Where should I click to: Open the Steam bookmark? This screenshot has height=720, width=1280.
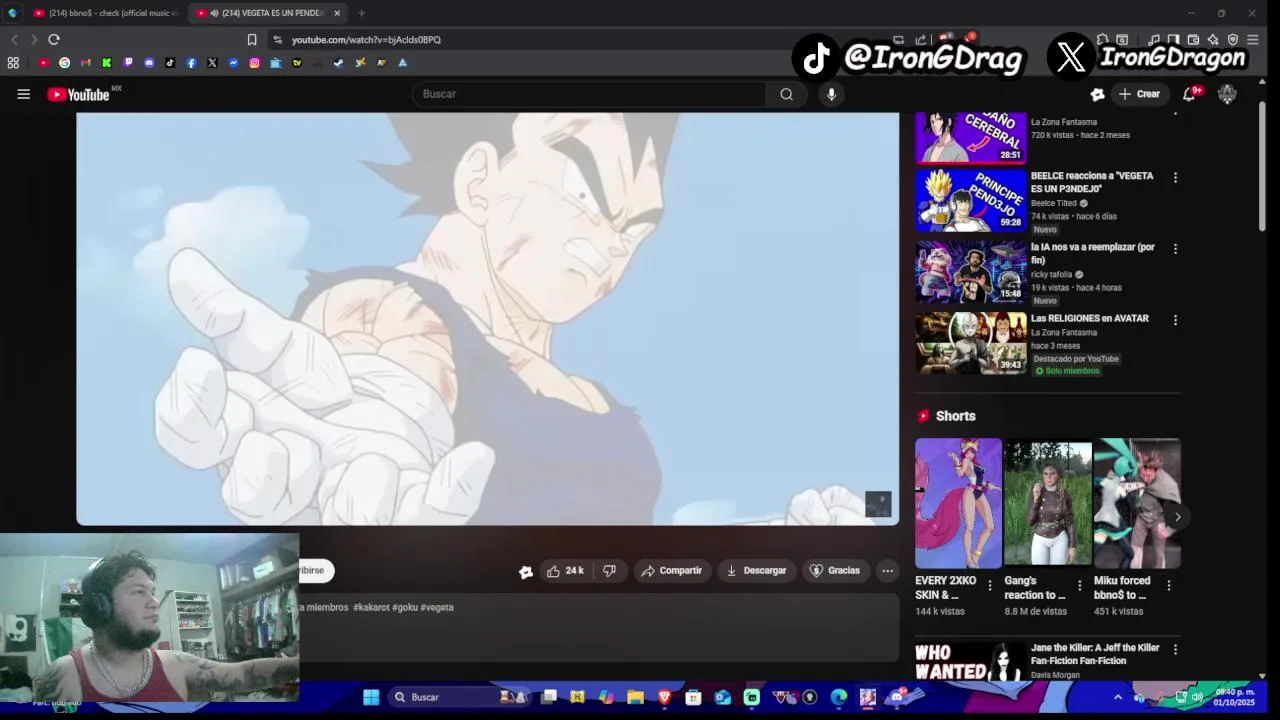point(339,62)
